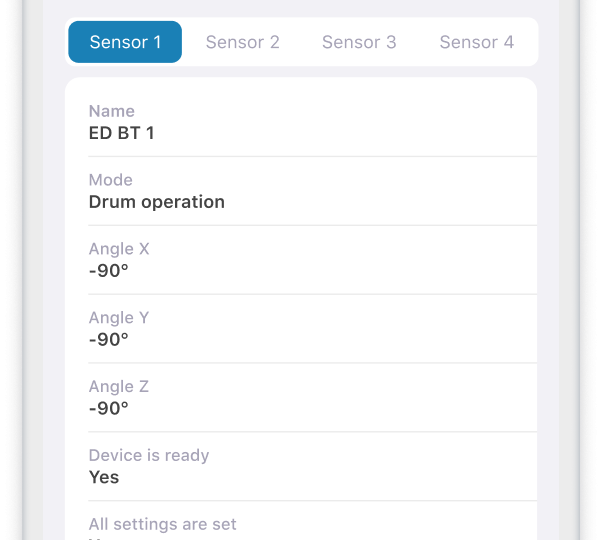Click the Angle Z label
The image size is (603, 540).
[119, 387]
